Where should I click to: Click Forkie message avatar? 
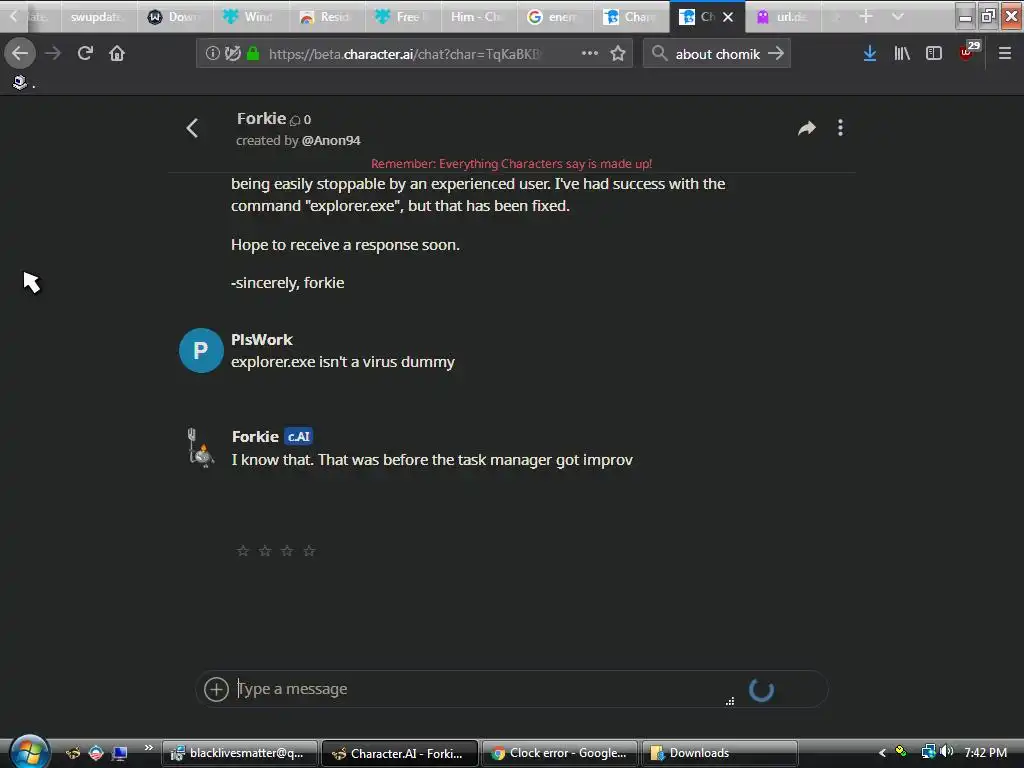coord(201,447)
